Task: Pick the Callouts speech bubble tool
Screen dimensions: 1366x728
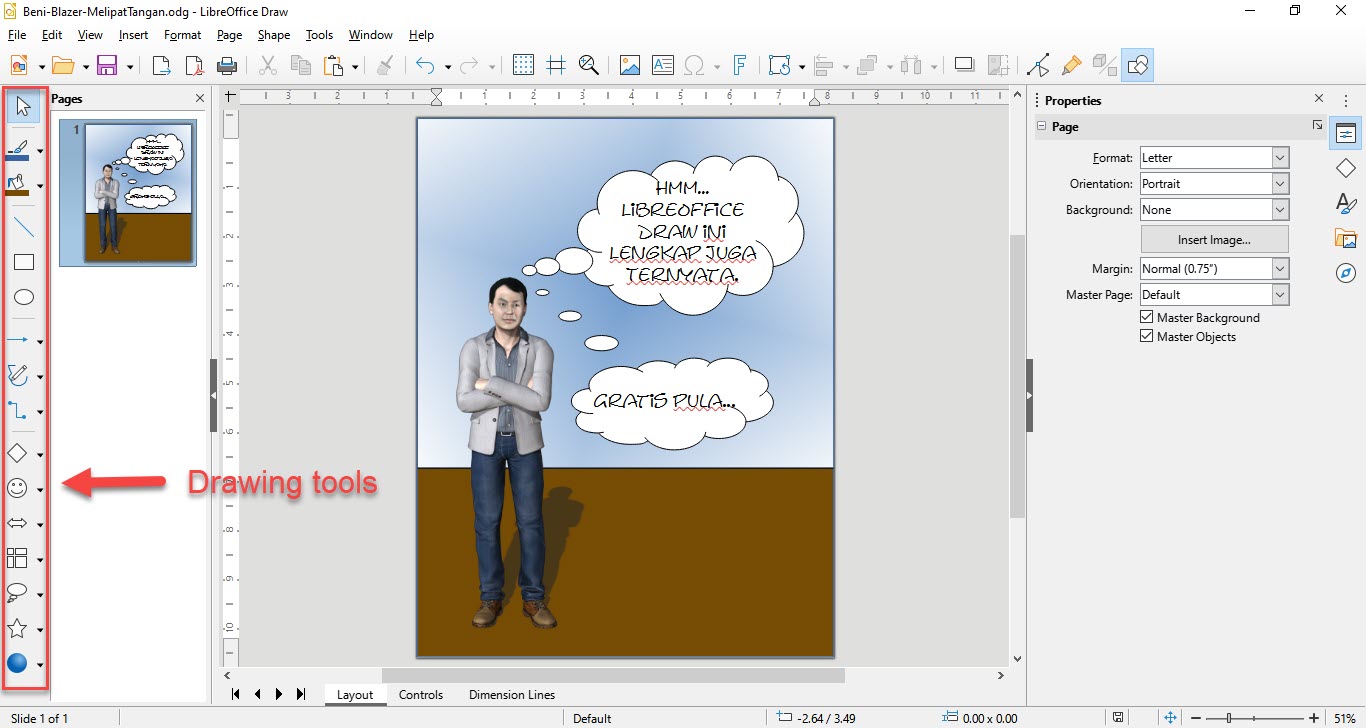Action: coord(18,593)
